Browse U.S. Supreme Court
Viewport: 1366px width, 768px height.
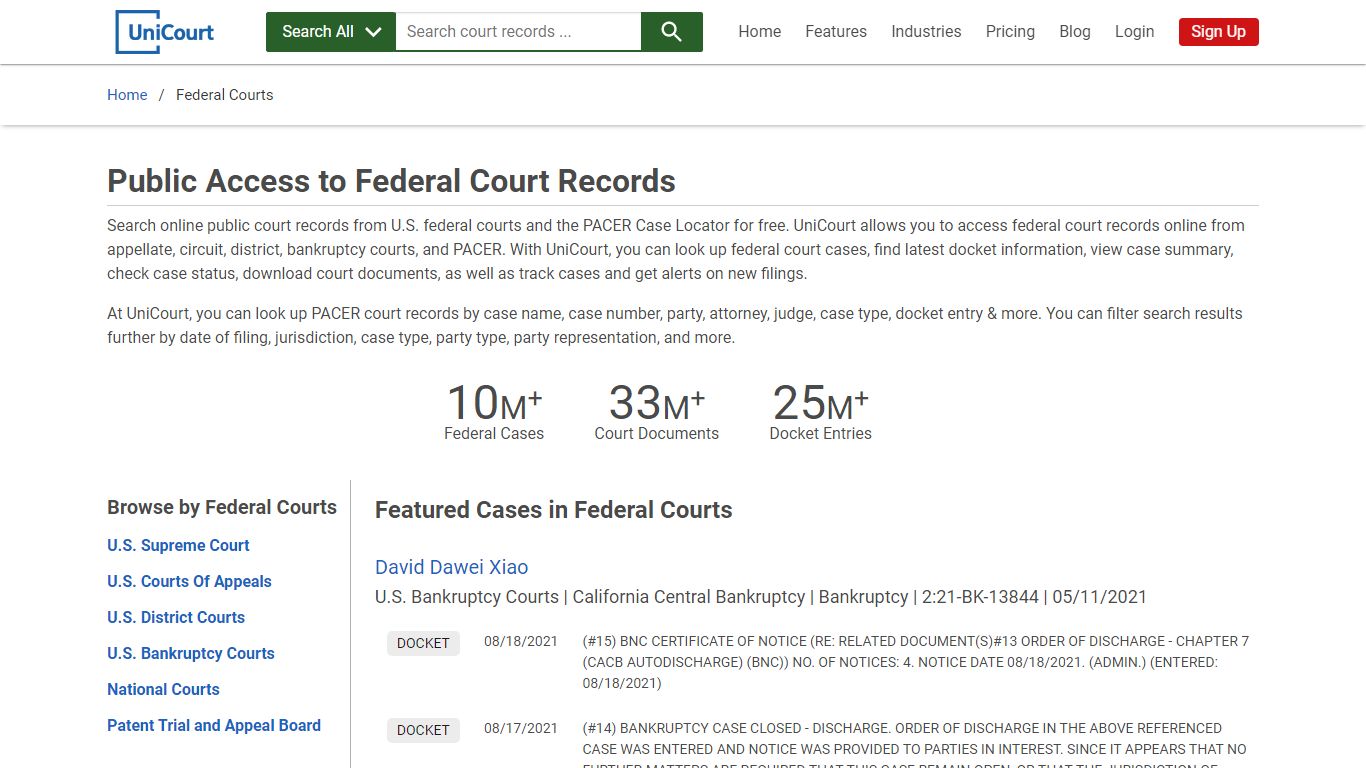coord(178,545)
